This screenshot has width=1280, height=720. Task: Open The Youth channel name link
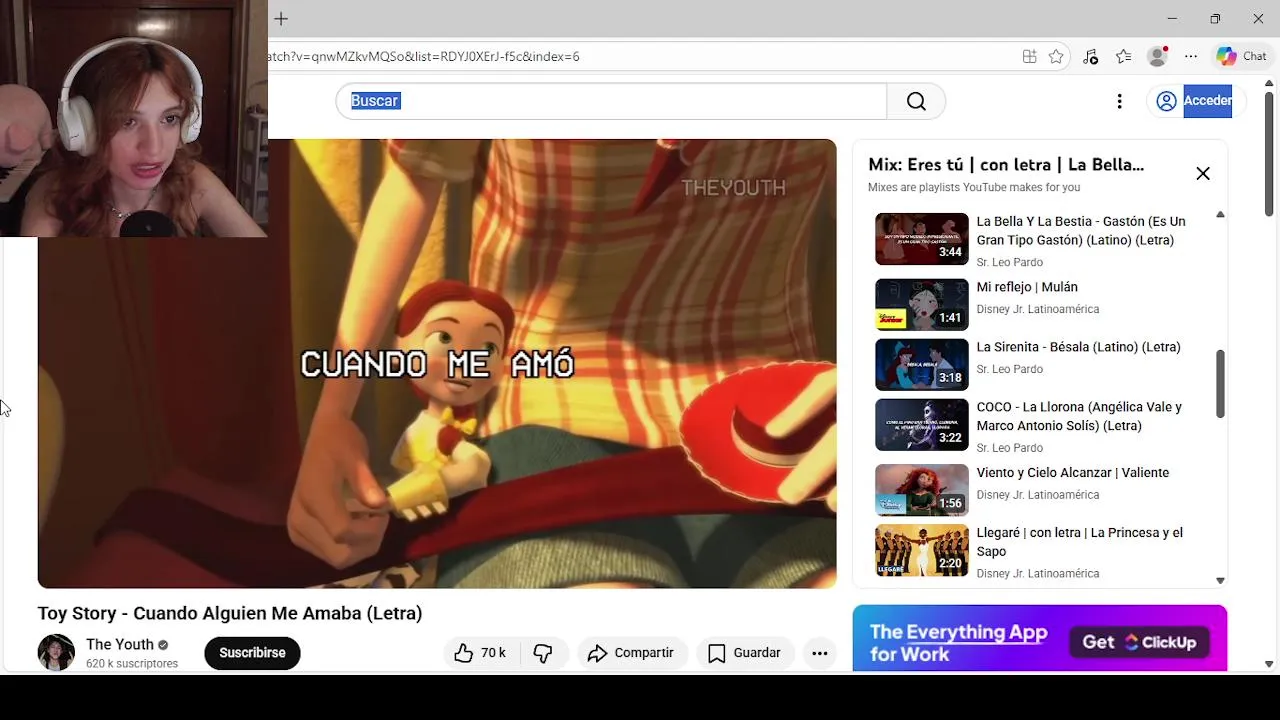[120, 645]
